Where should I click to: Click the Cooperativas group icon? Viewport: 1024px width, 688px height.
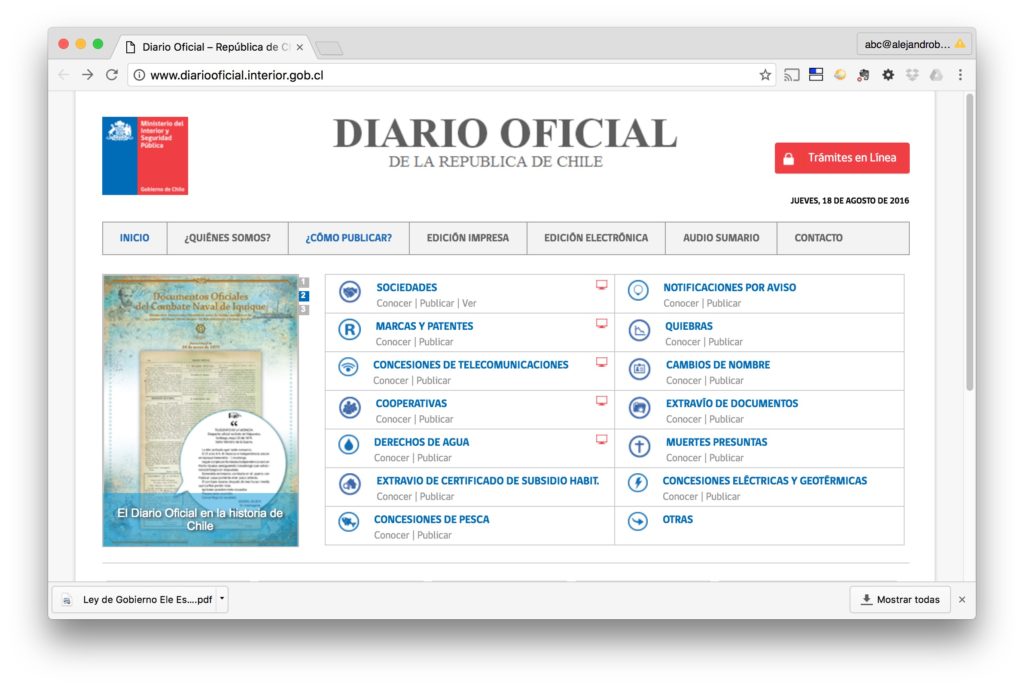click(350, 407)
